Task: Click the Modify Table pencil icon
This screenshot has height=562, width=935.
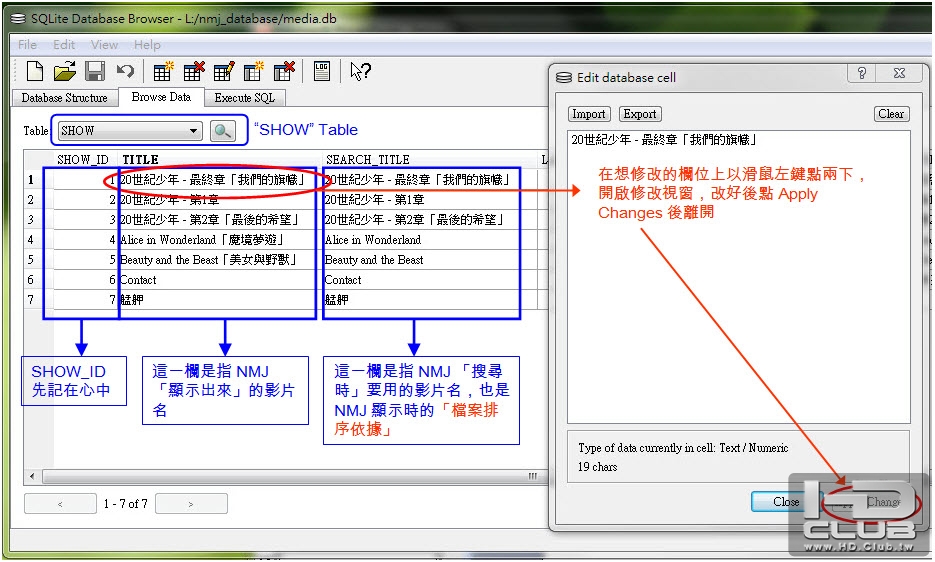Action: tap(224, 72)
